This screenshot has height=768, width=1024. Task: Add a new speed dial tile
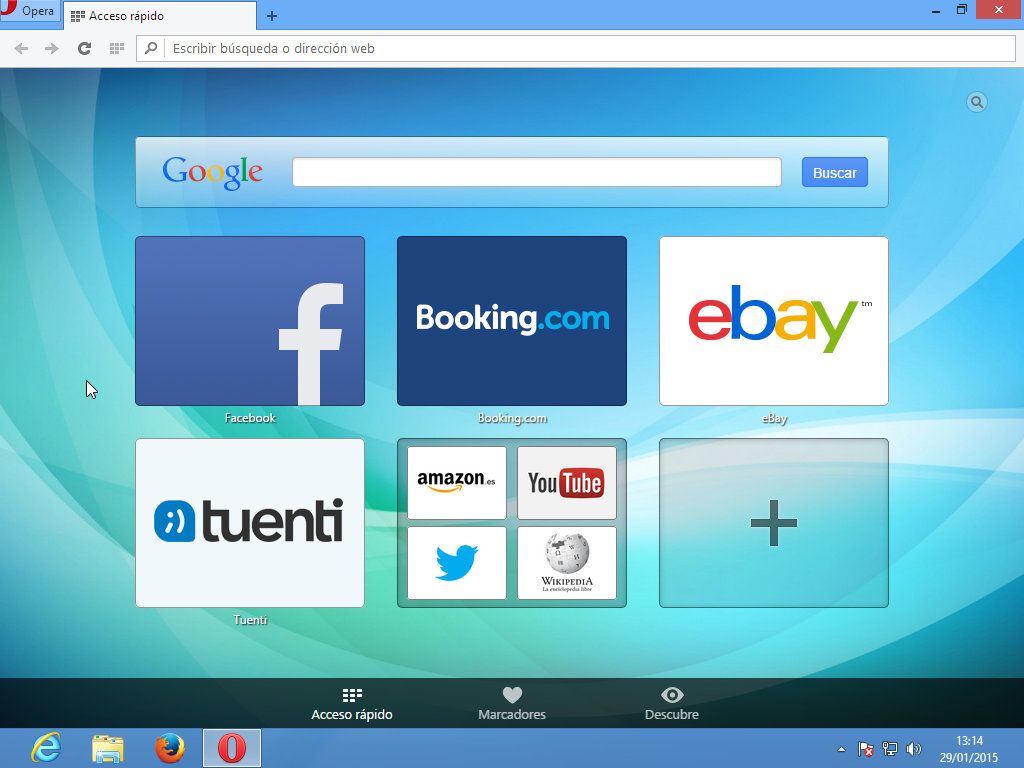774,523
